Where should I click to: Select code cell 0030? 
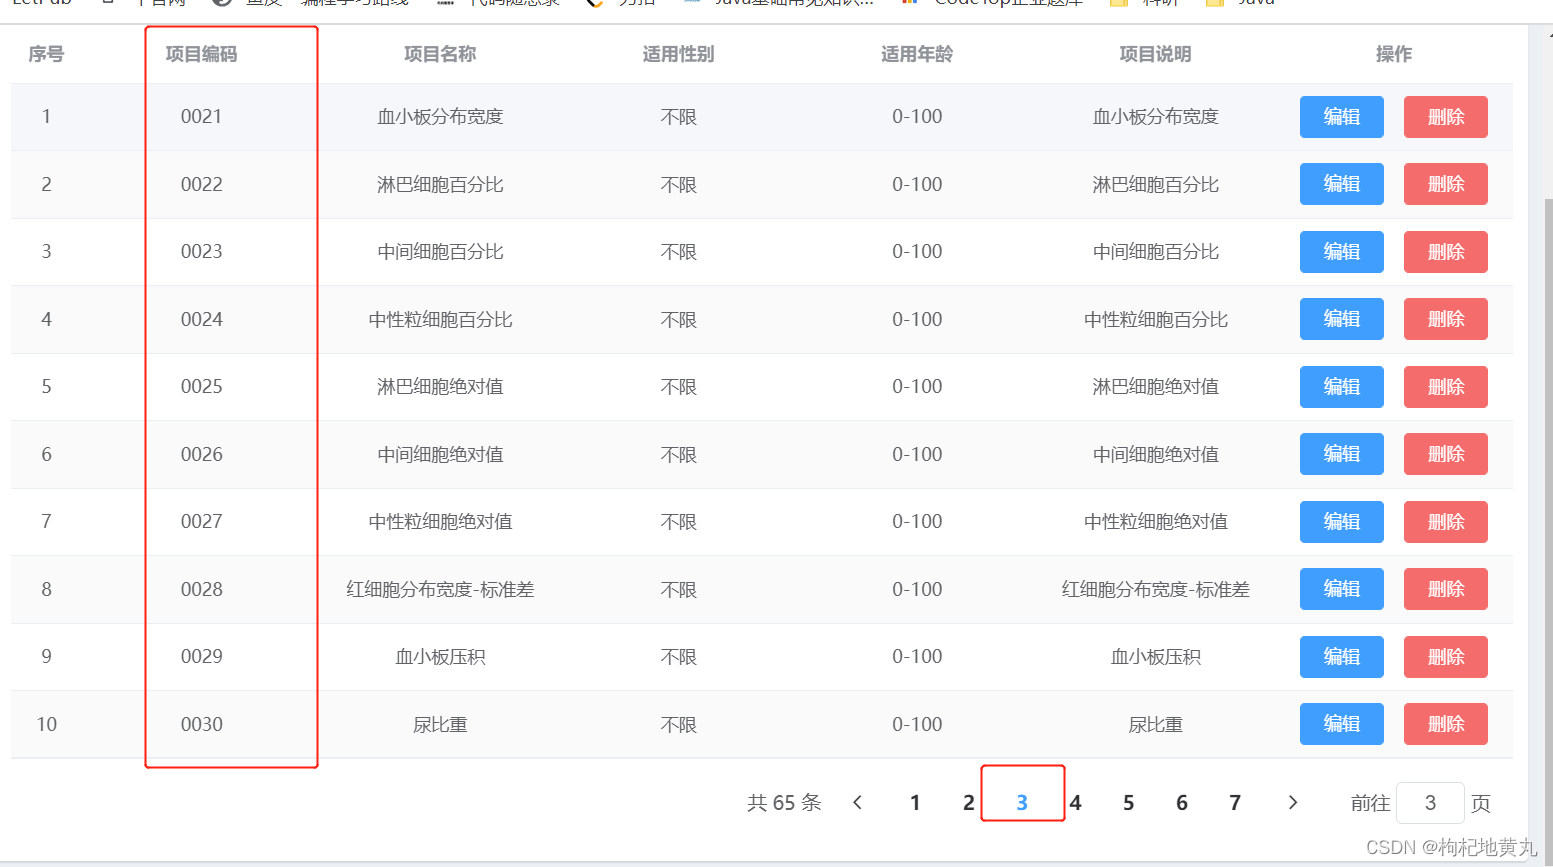coord(201,724)
